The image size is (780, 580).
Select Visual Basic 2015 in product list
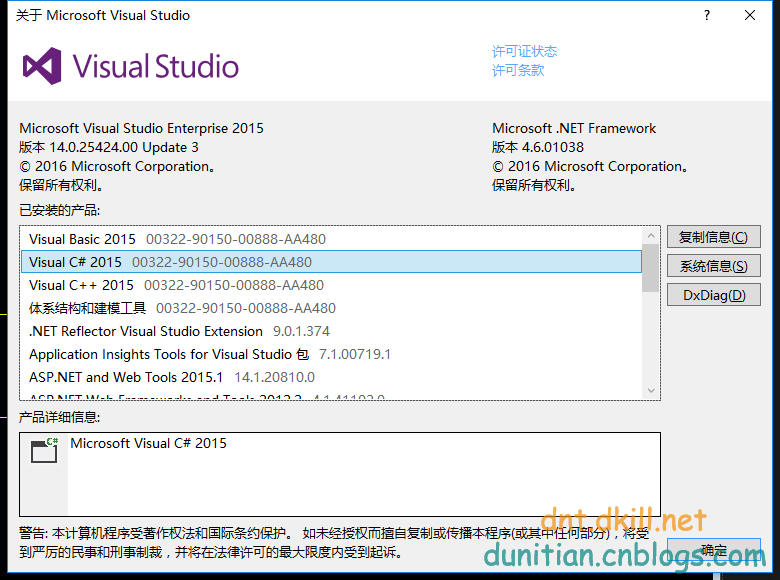pos(331,239)
